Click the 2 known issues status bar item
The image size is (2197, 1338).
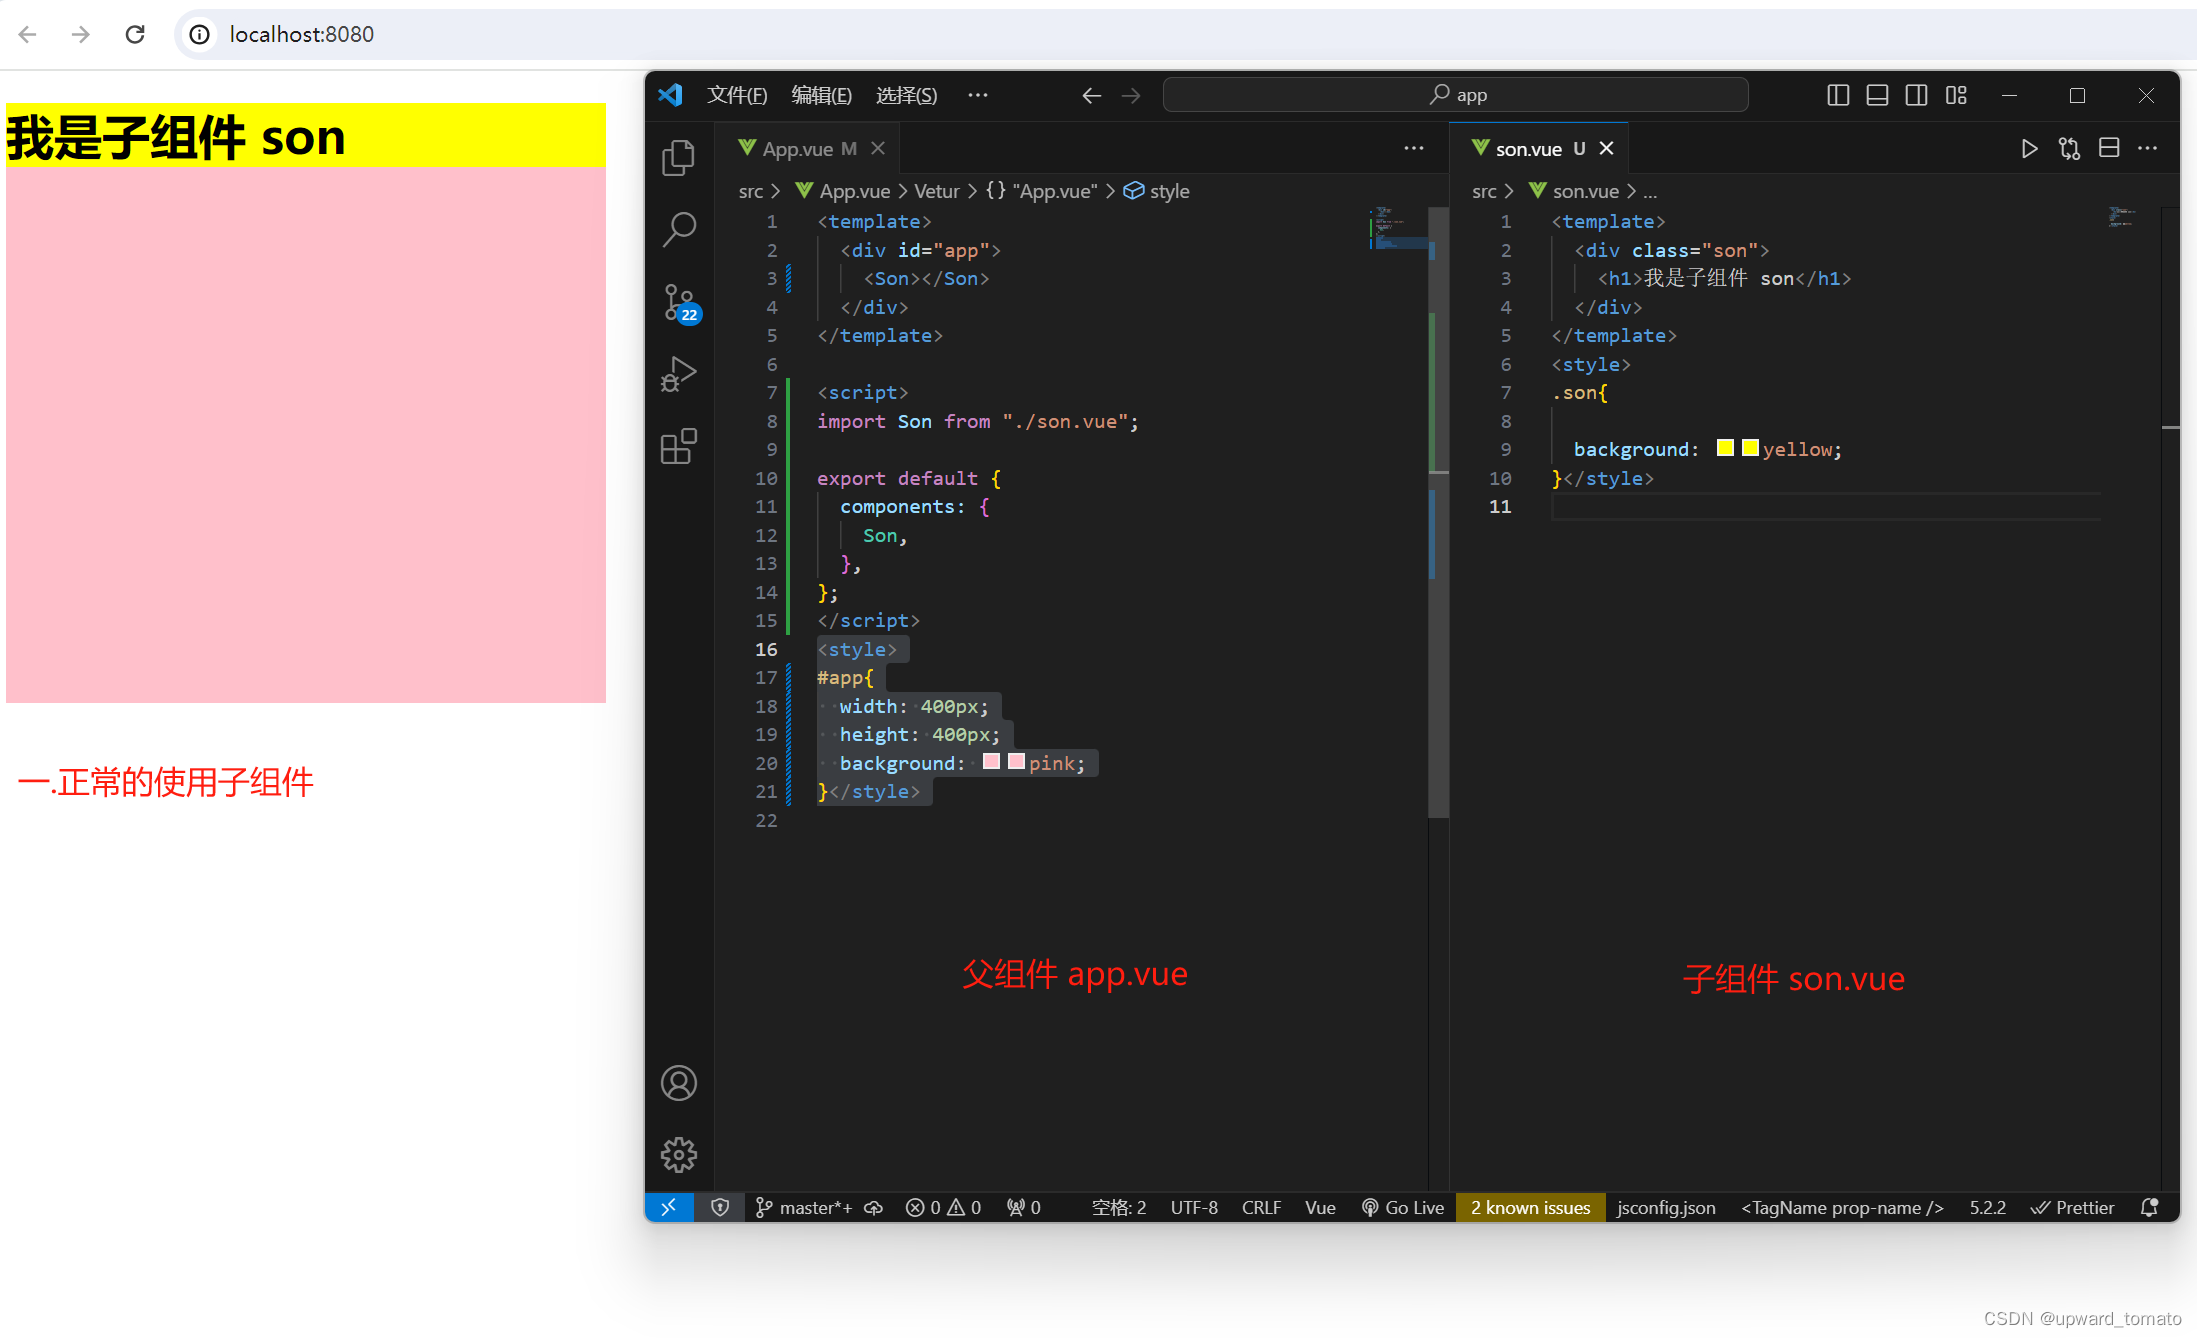click(1528, 1208)
